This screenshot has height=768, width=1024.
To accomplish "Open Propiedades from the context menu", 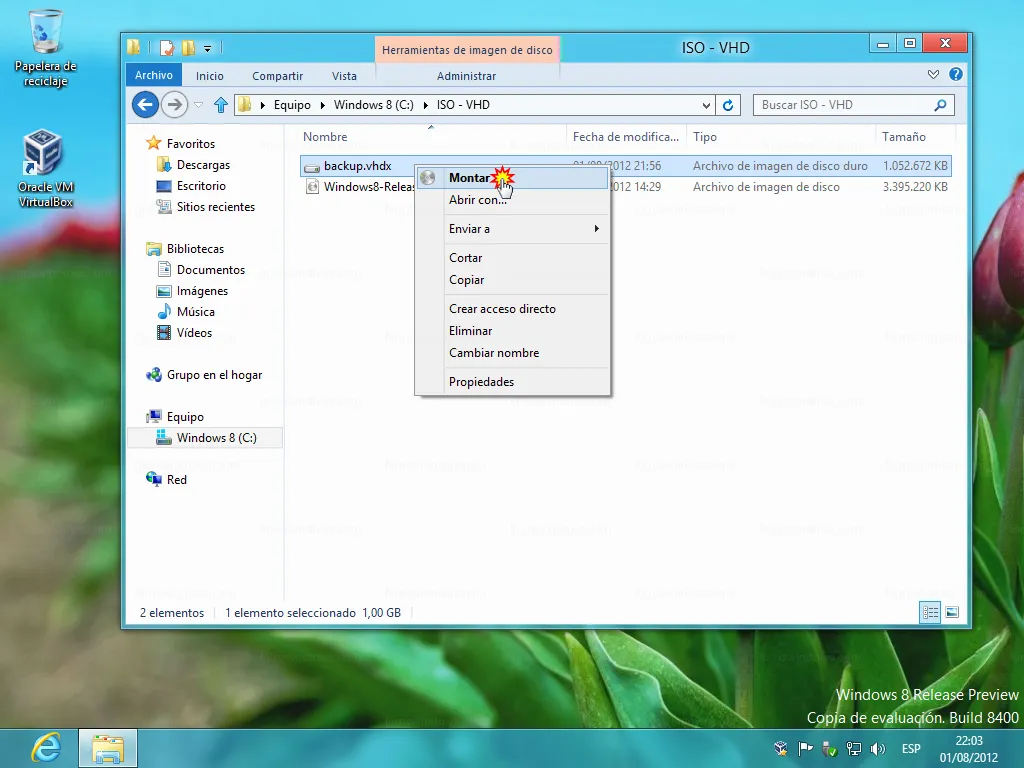I will [x=513, y=381].
